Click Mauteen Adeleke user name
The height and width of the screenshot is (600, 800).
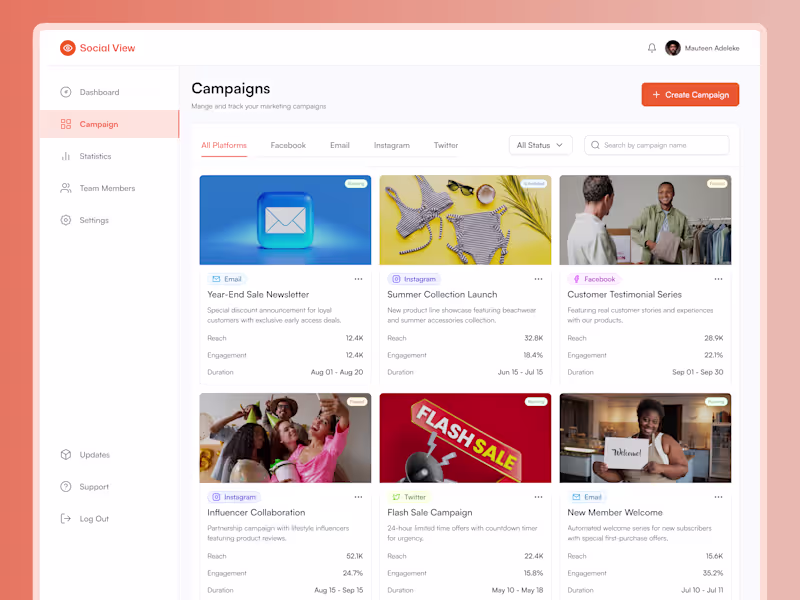pyautogui.click(x=712, y=48)
